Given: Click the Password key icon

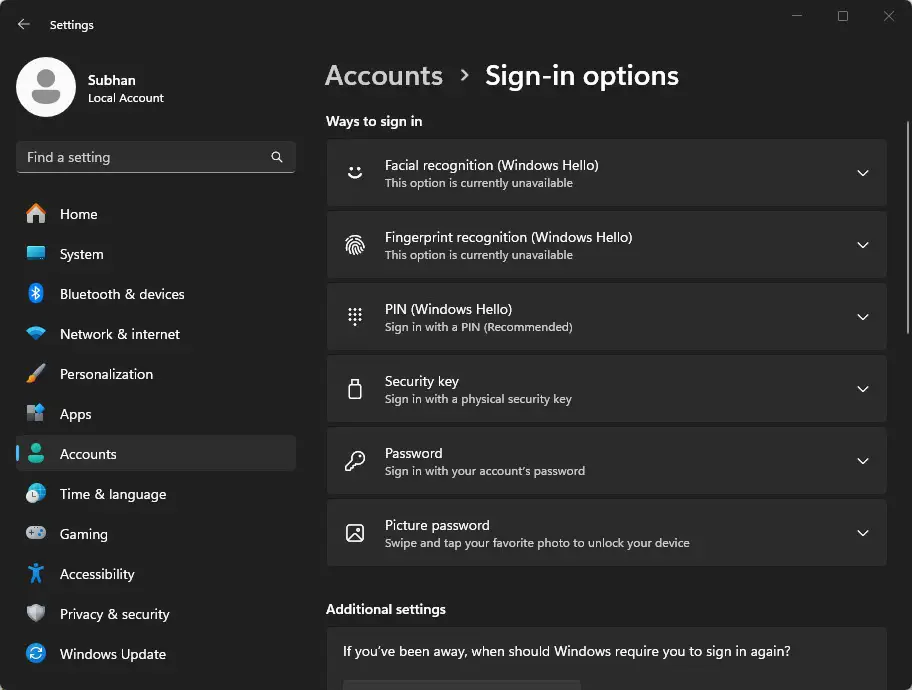Looking at the screenshot, I should click(x=355, y=461).
